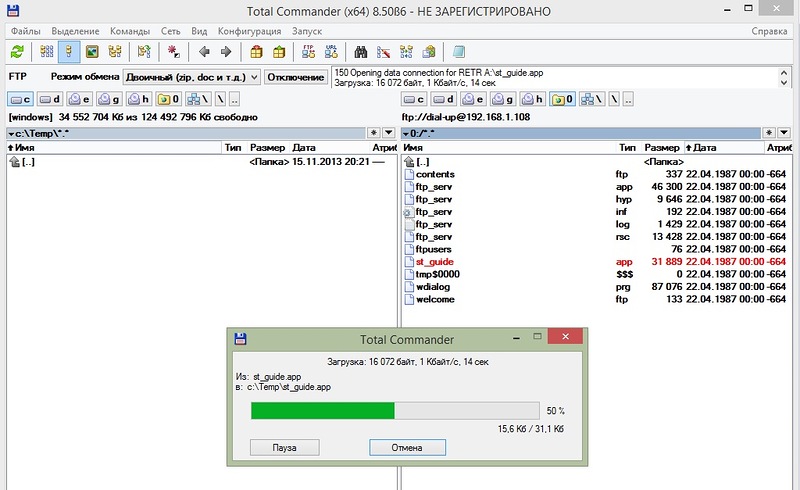
Task: Select the tmp$0000 file
Action: click(595, 274)
